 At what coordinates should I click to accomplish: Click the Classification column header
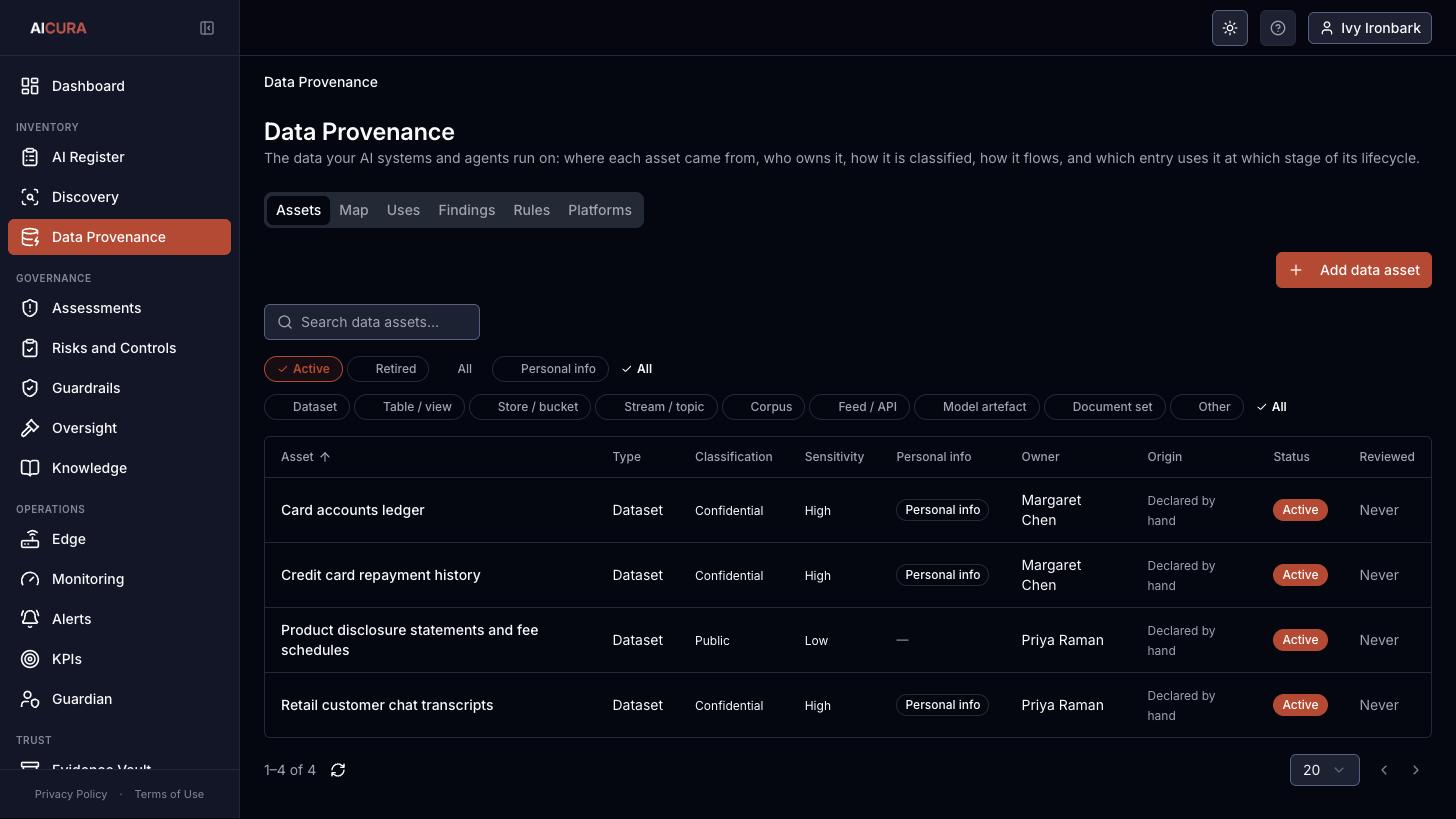pos(734,457)
